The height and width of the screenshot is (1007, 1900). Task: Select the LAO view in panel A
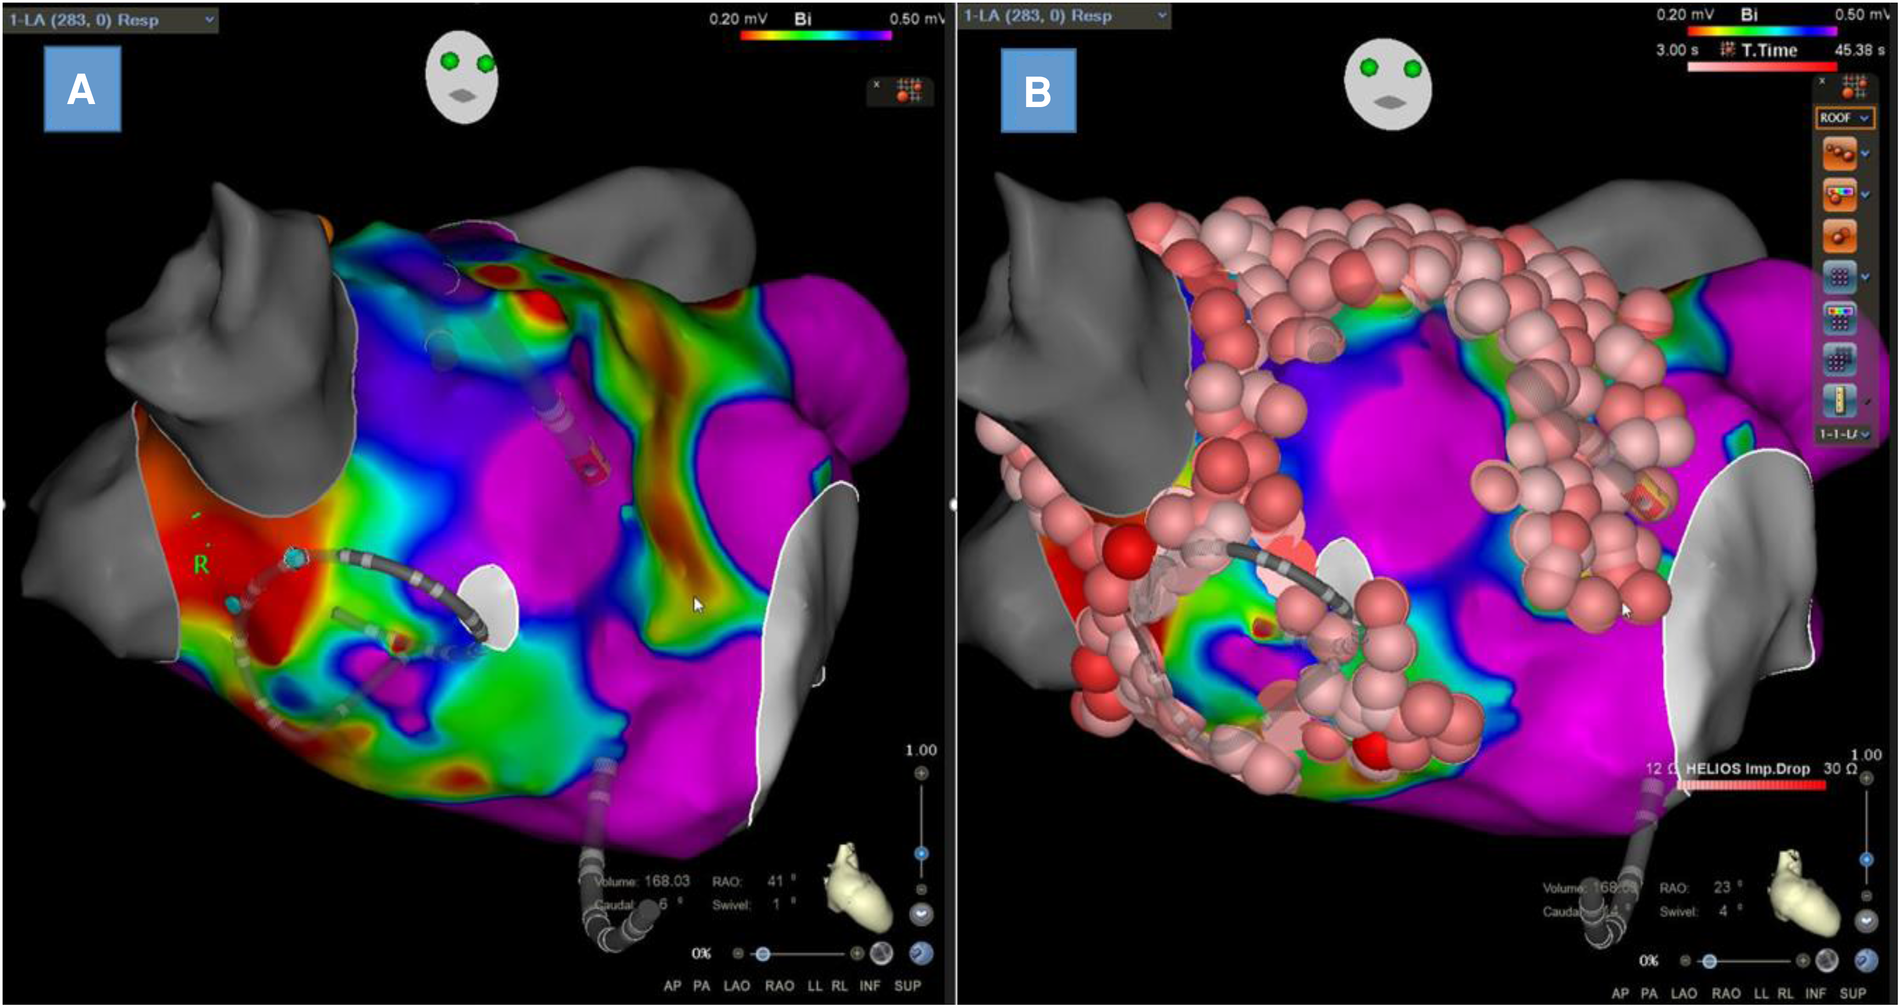736,986
